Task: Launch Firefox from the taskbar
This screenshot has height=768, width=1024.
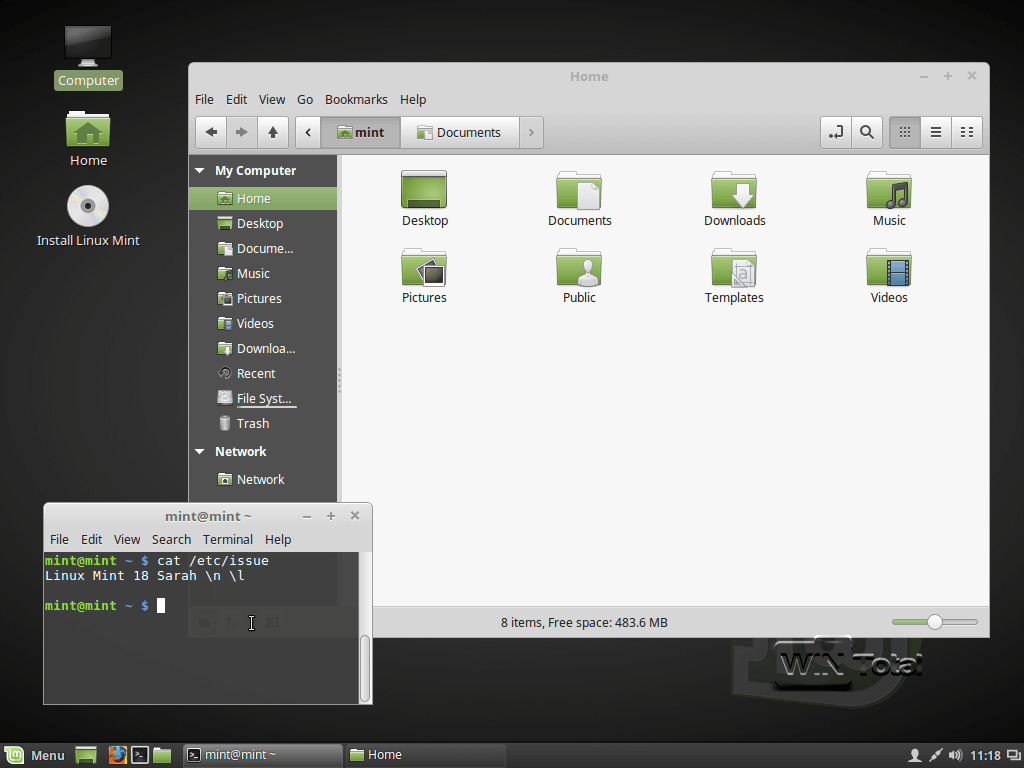Action: pos(118,755)
